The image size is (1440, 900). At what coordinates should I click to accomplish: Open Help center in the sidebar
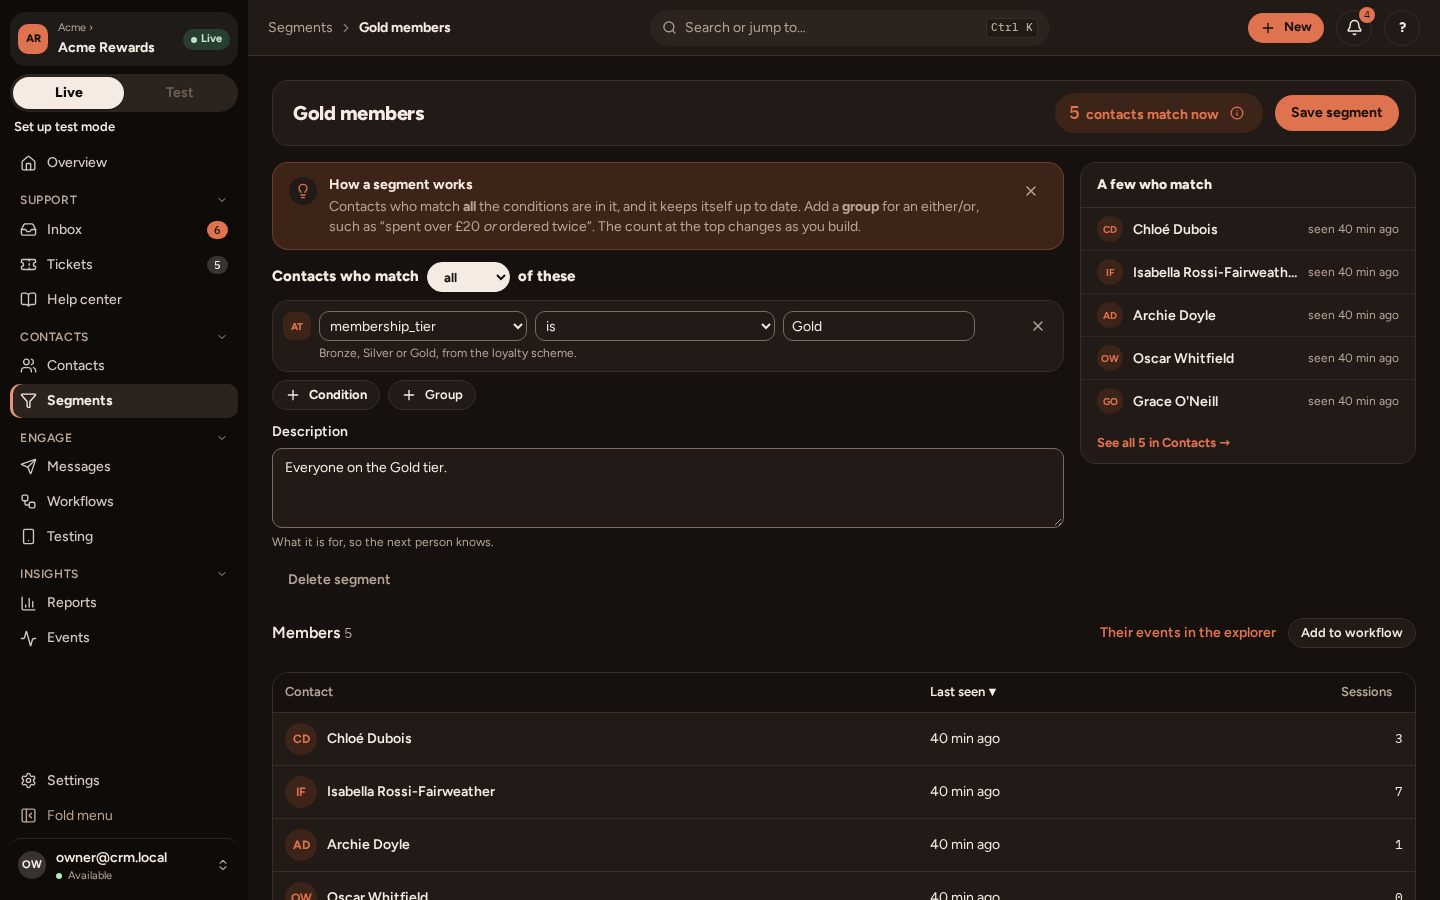pos(124,300)
